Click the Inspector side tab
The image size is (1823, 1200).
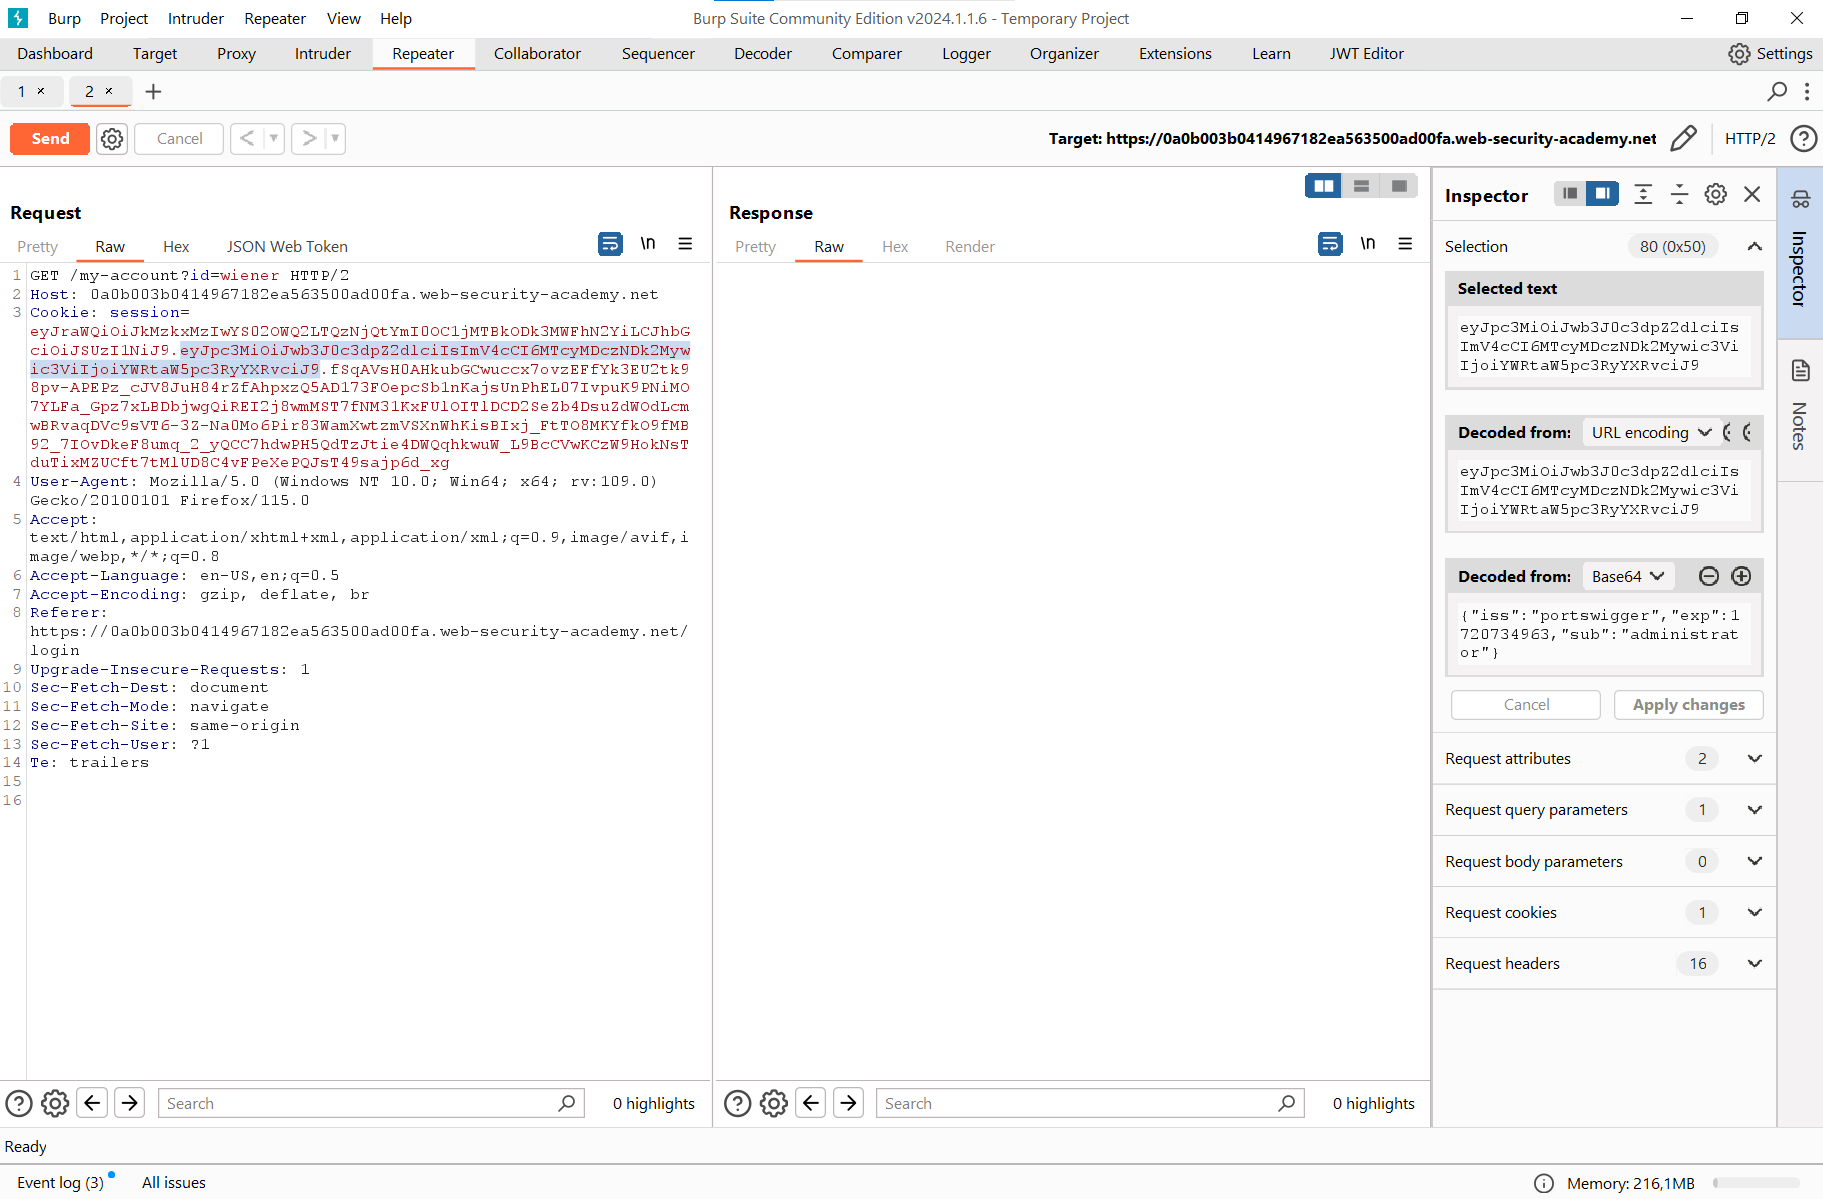[1800, 252]
